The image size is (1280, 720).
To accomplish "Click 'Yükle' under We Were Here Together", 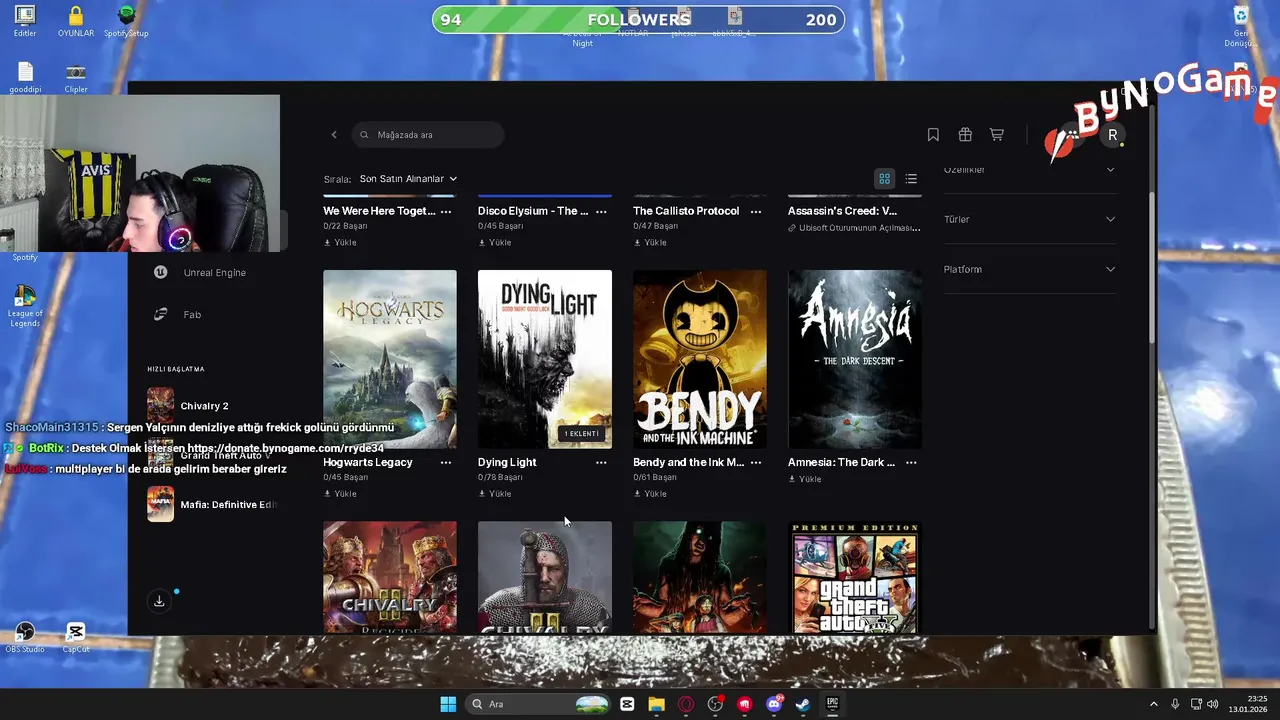I will [340, 242].
